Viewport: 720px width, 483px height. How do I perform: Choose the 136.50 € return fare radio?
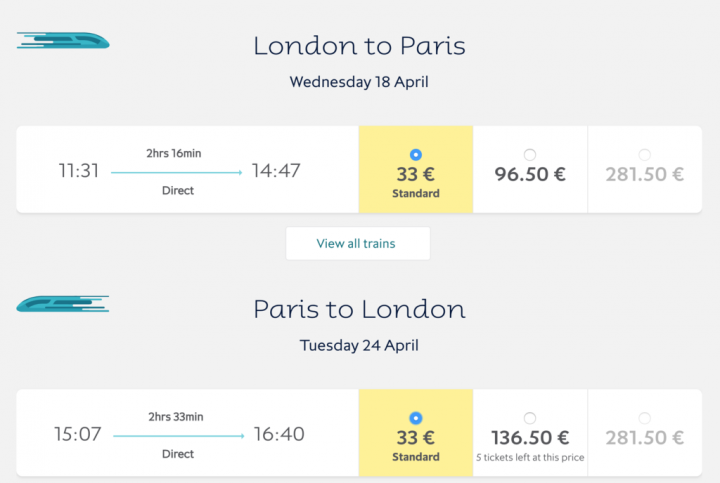[530, 418]
